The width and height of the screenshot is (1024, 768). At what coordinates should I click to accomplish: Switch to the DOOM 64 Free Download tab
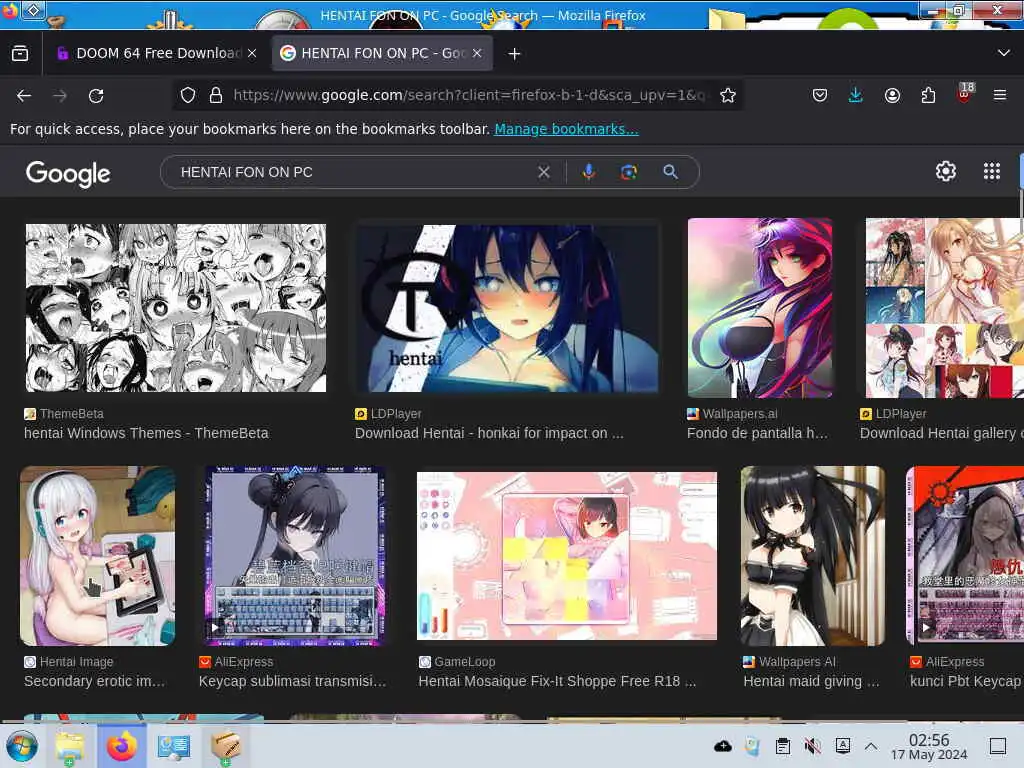pyautogui.click(x=150, y=54)
